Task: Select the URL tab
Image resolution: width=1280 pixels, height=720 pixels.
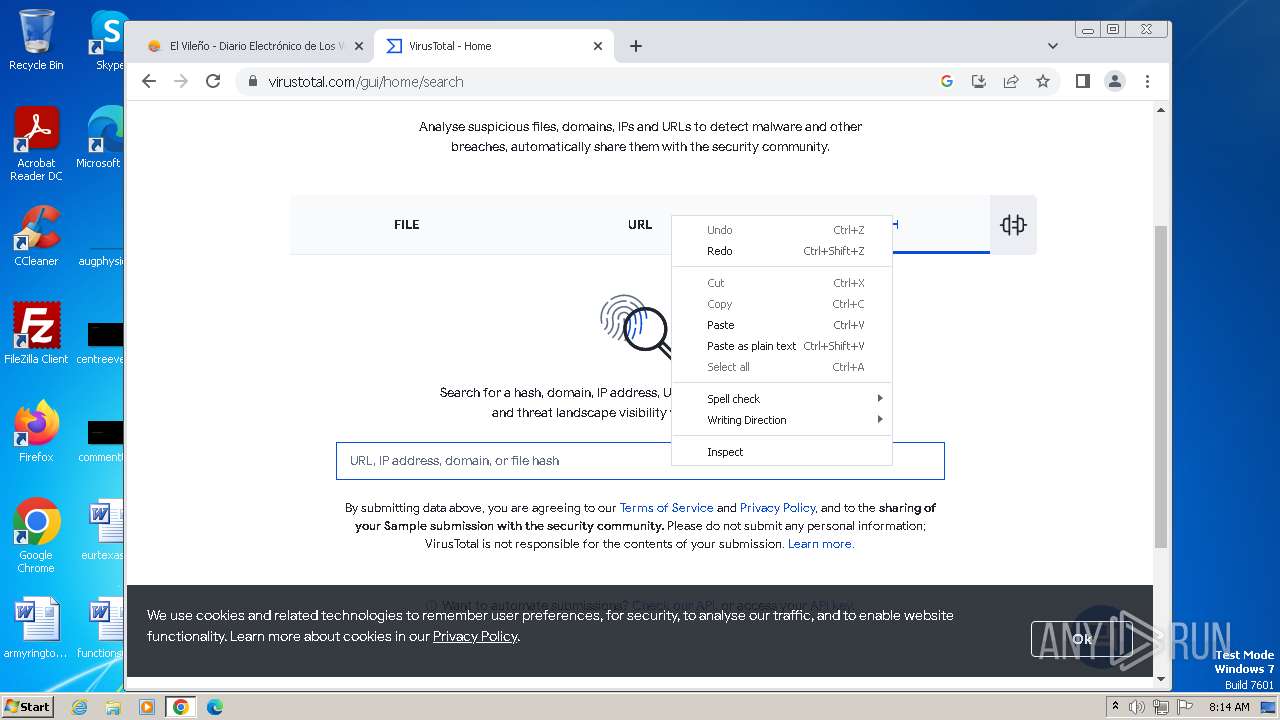Action: (640, 225)
